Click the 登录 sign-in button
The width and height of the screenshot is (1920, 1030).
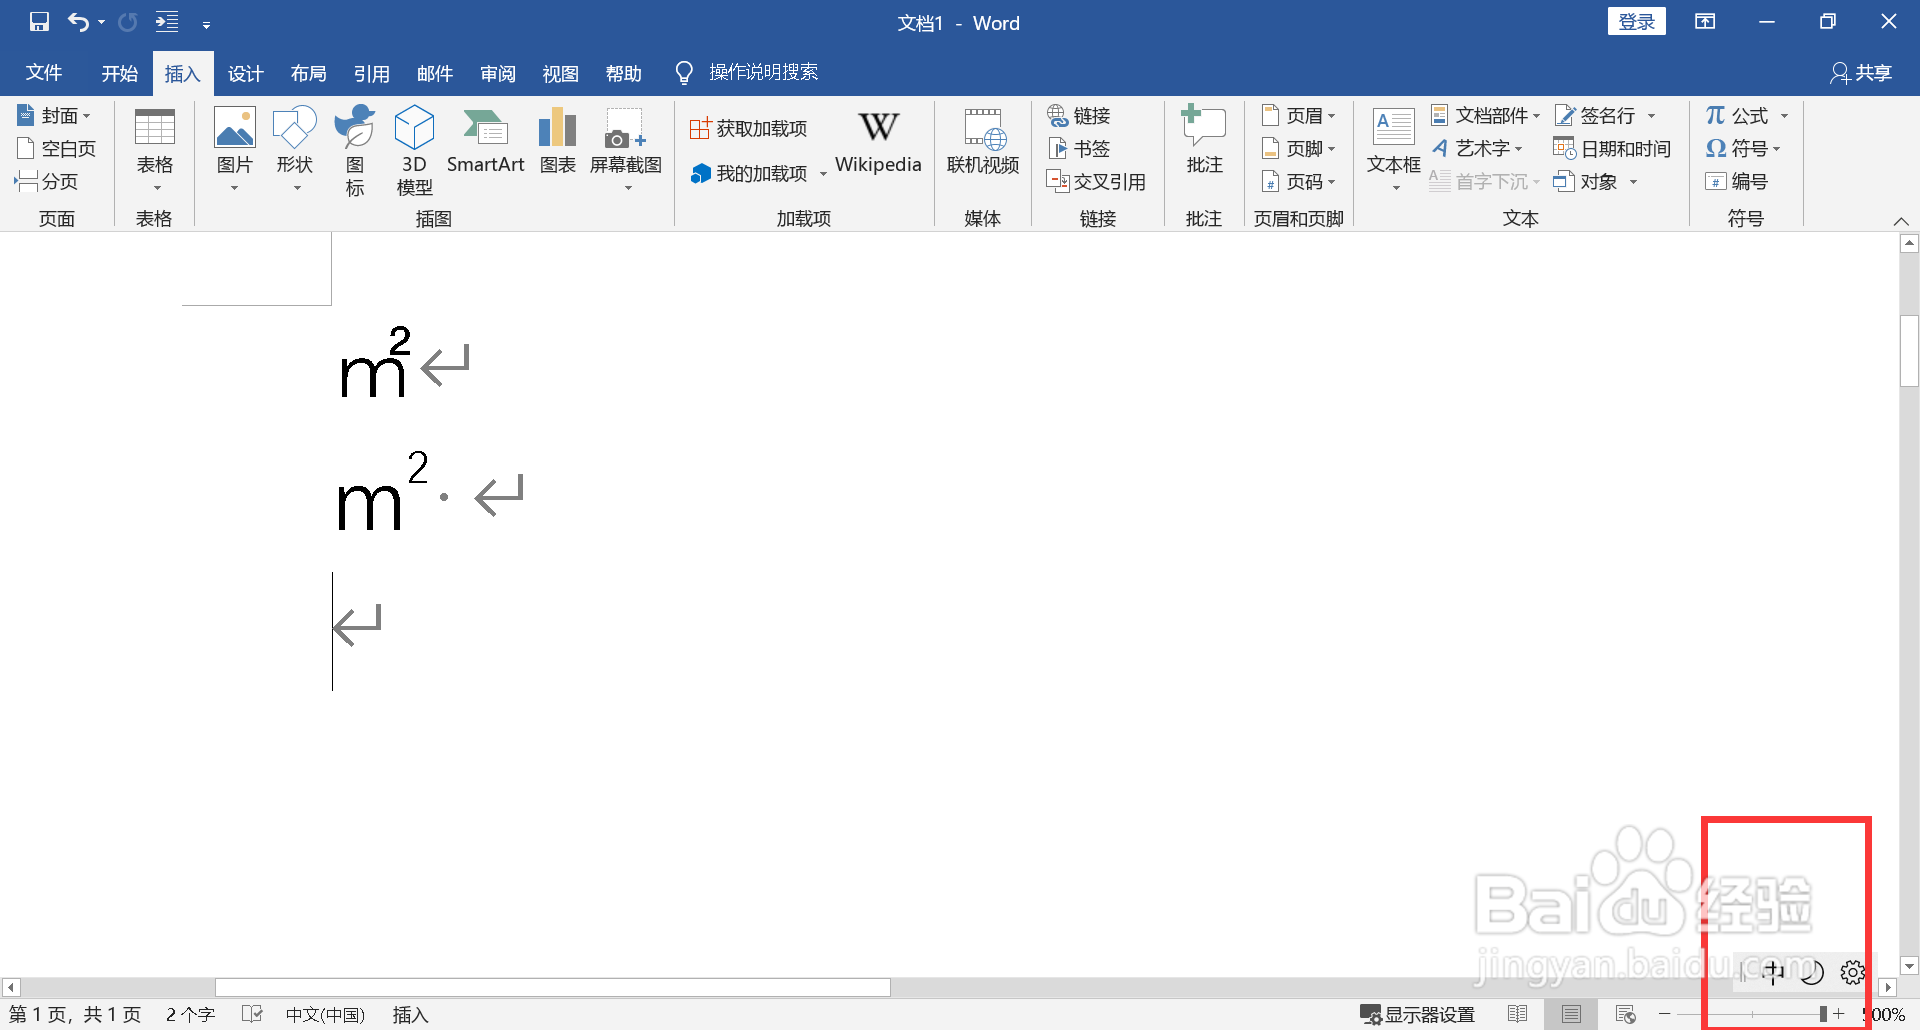coord(1637,20)
